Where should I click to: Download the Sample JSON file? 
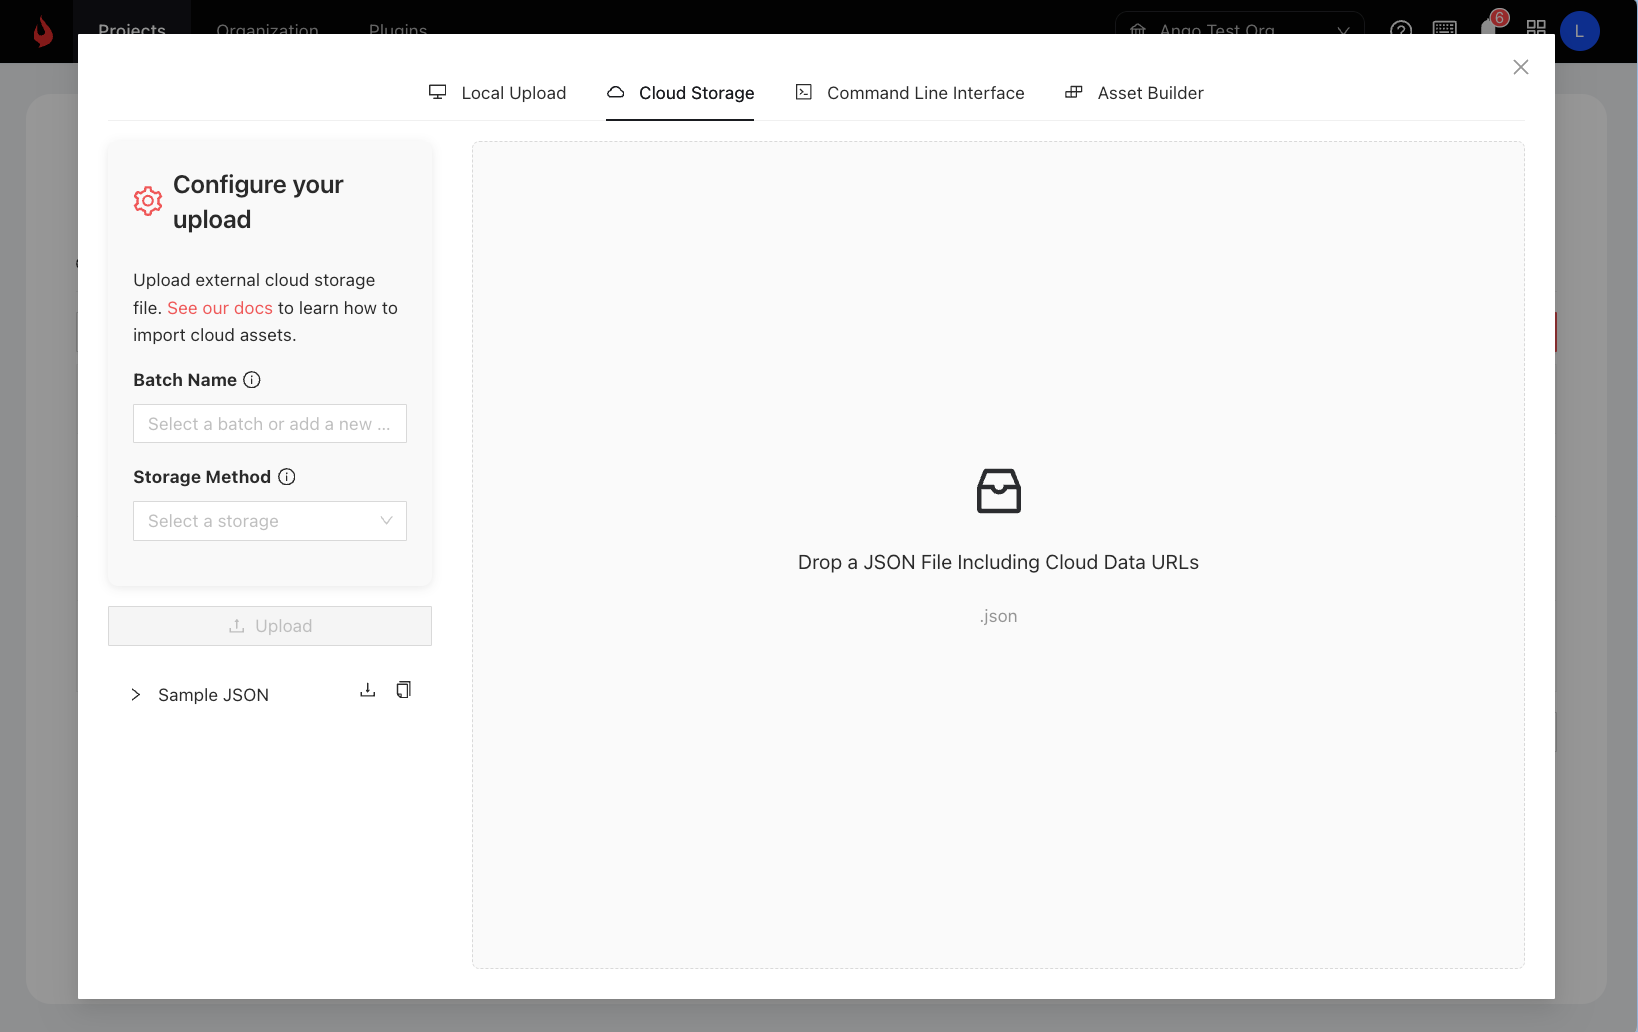[368, 690]
